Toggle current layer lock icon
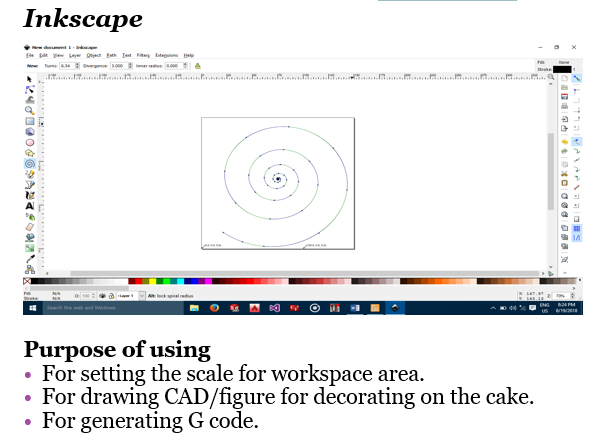 pos(111,296)
